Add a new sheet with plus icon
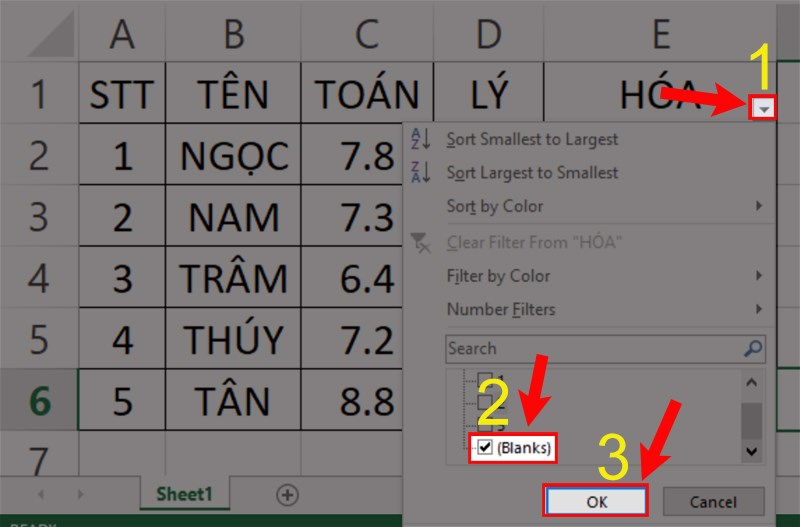This screenshot has height=527, width=800. tap(287, 495)
